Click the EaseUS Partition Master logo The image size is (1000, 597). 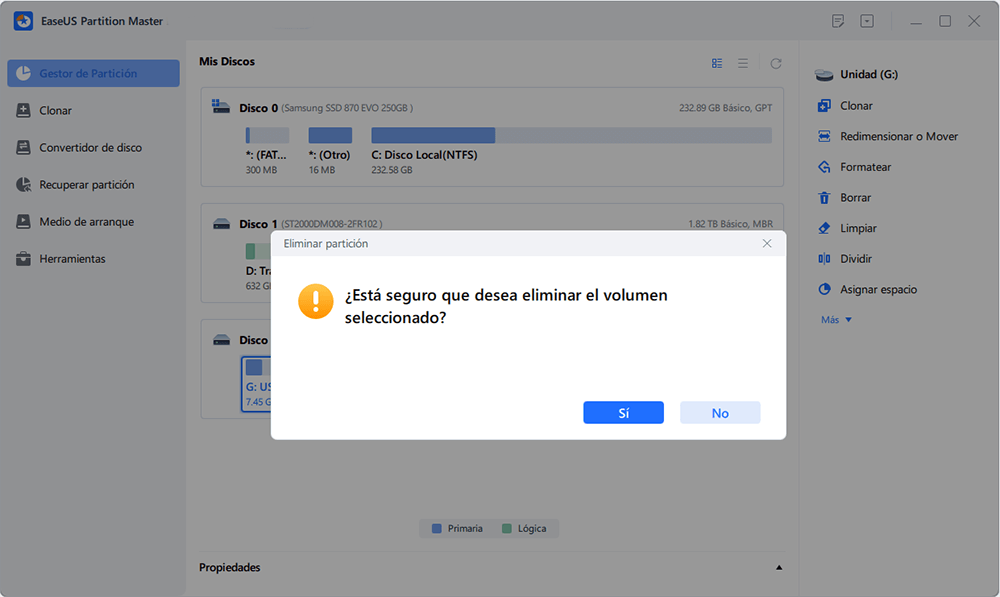[24, 21]
